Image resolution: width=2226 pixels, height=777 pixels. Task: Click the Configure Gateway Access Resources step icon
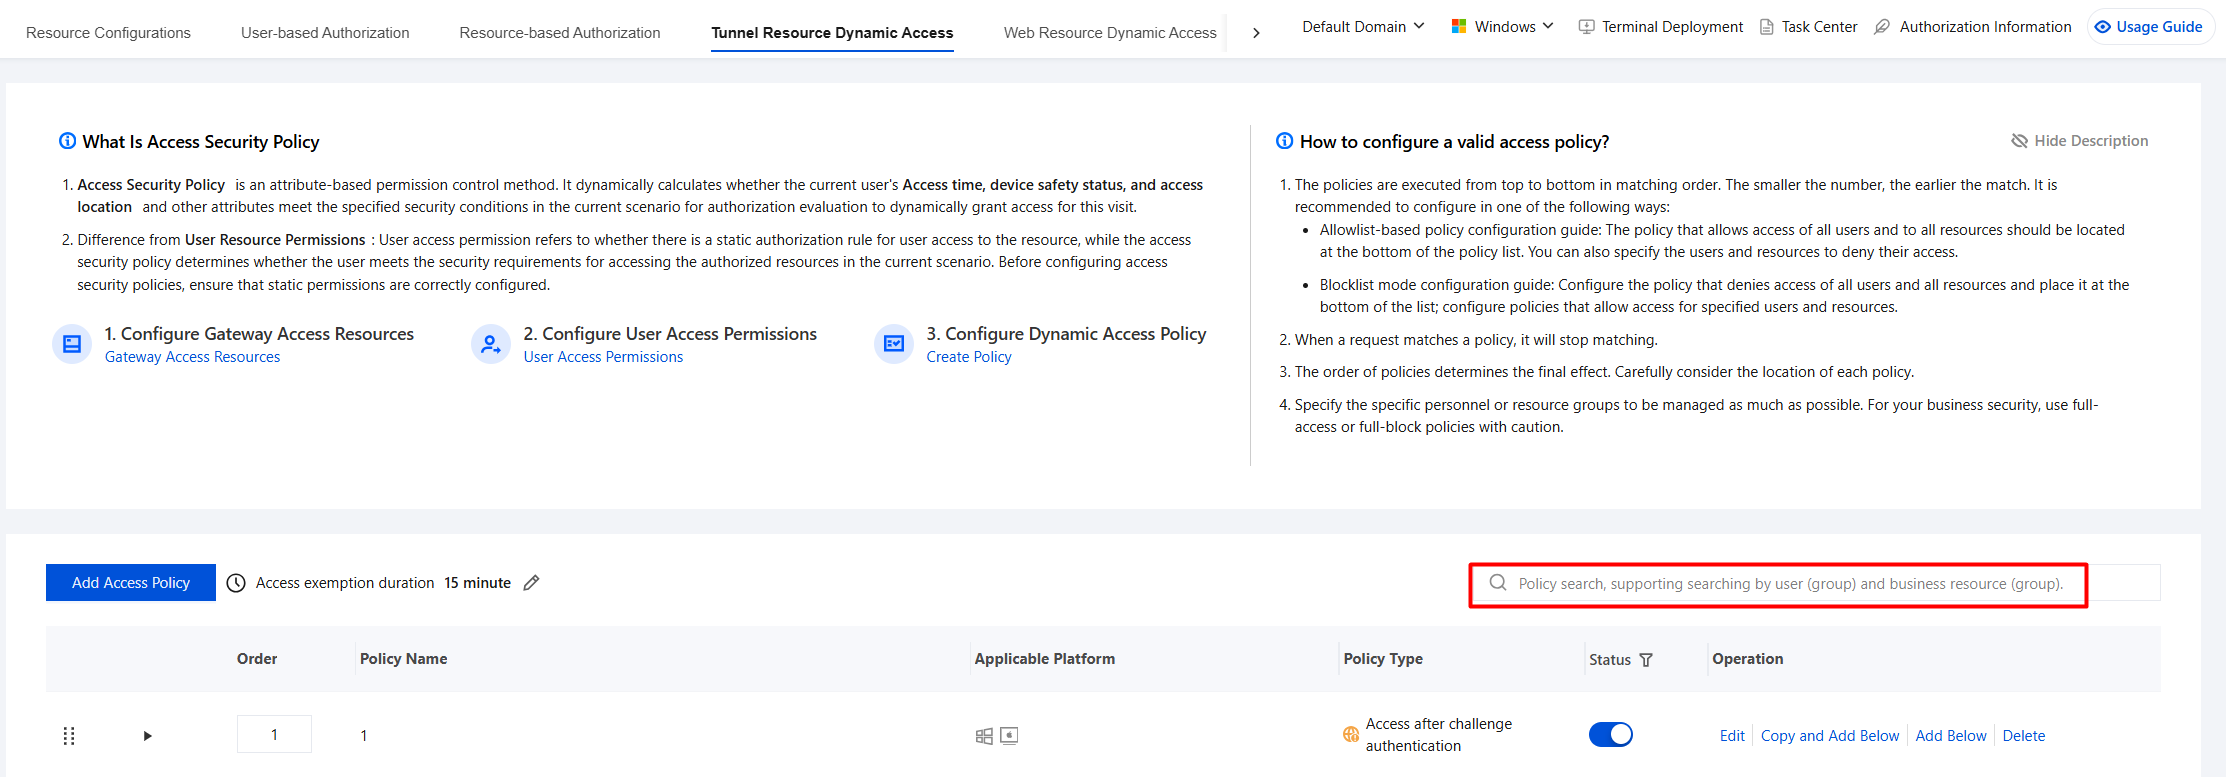coord(72,344)
